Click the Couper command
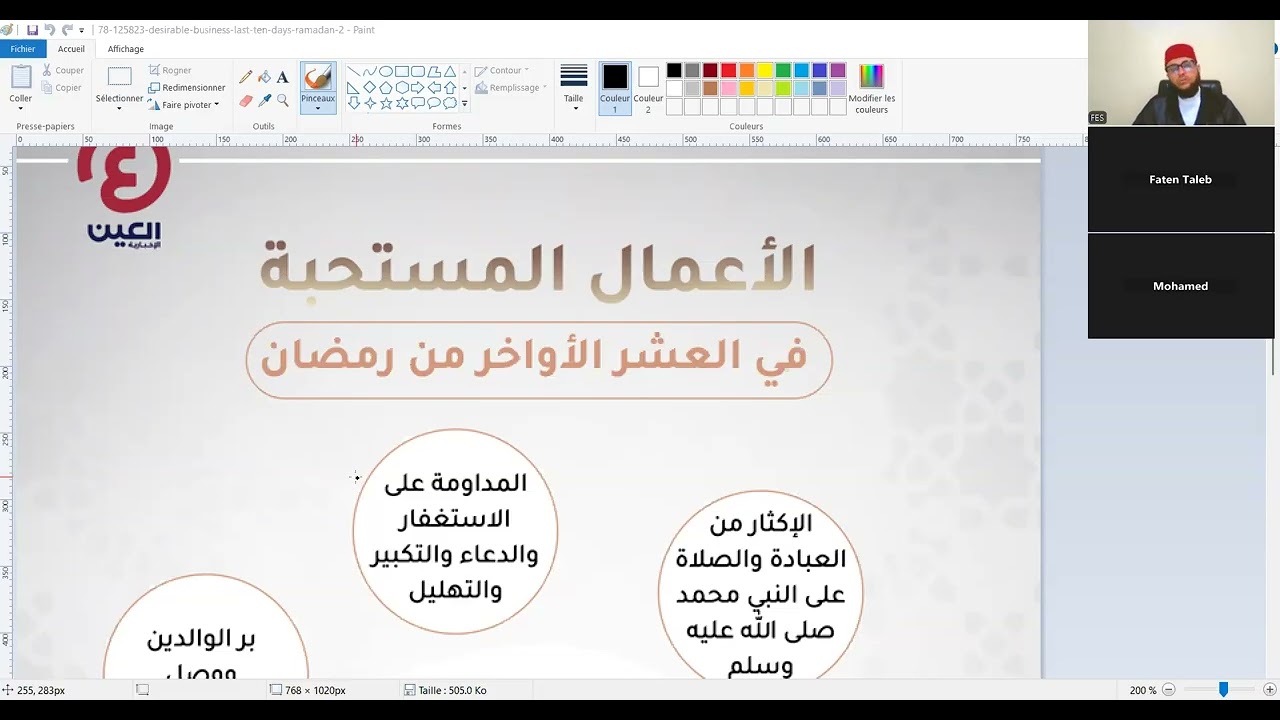The image size is (1280, 720). click(x=63, y=70)
